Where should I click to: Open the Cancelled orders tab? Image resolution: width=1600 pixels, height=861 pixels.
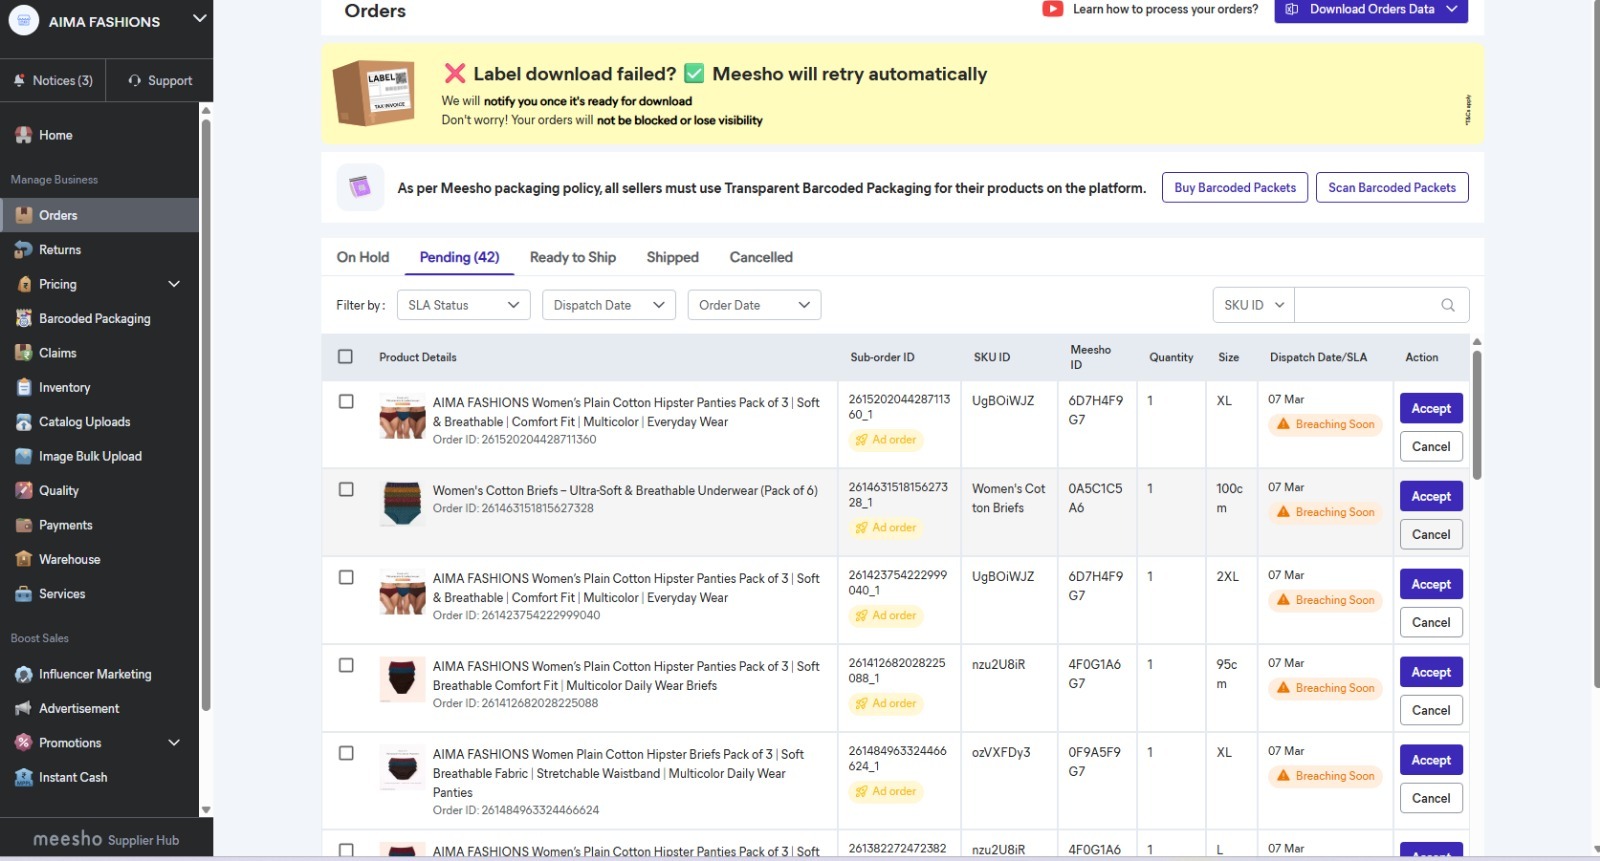[x=760, y=257]
